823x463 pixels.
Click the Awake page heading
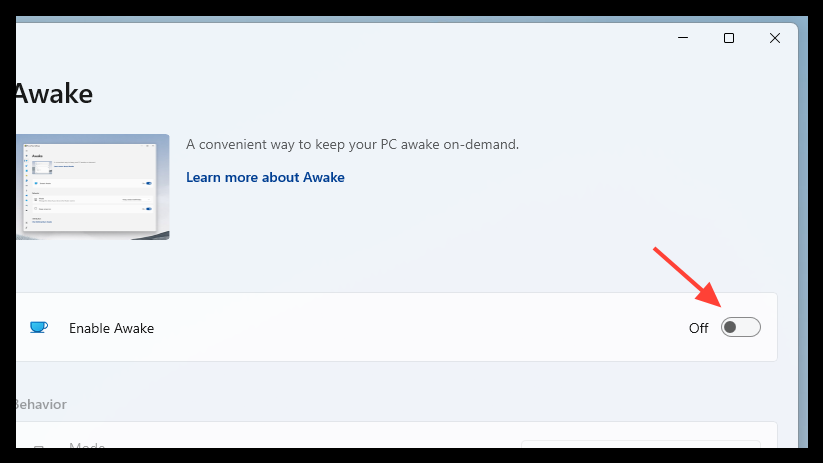coord(54,94)
